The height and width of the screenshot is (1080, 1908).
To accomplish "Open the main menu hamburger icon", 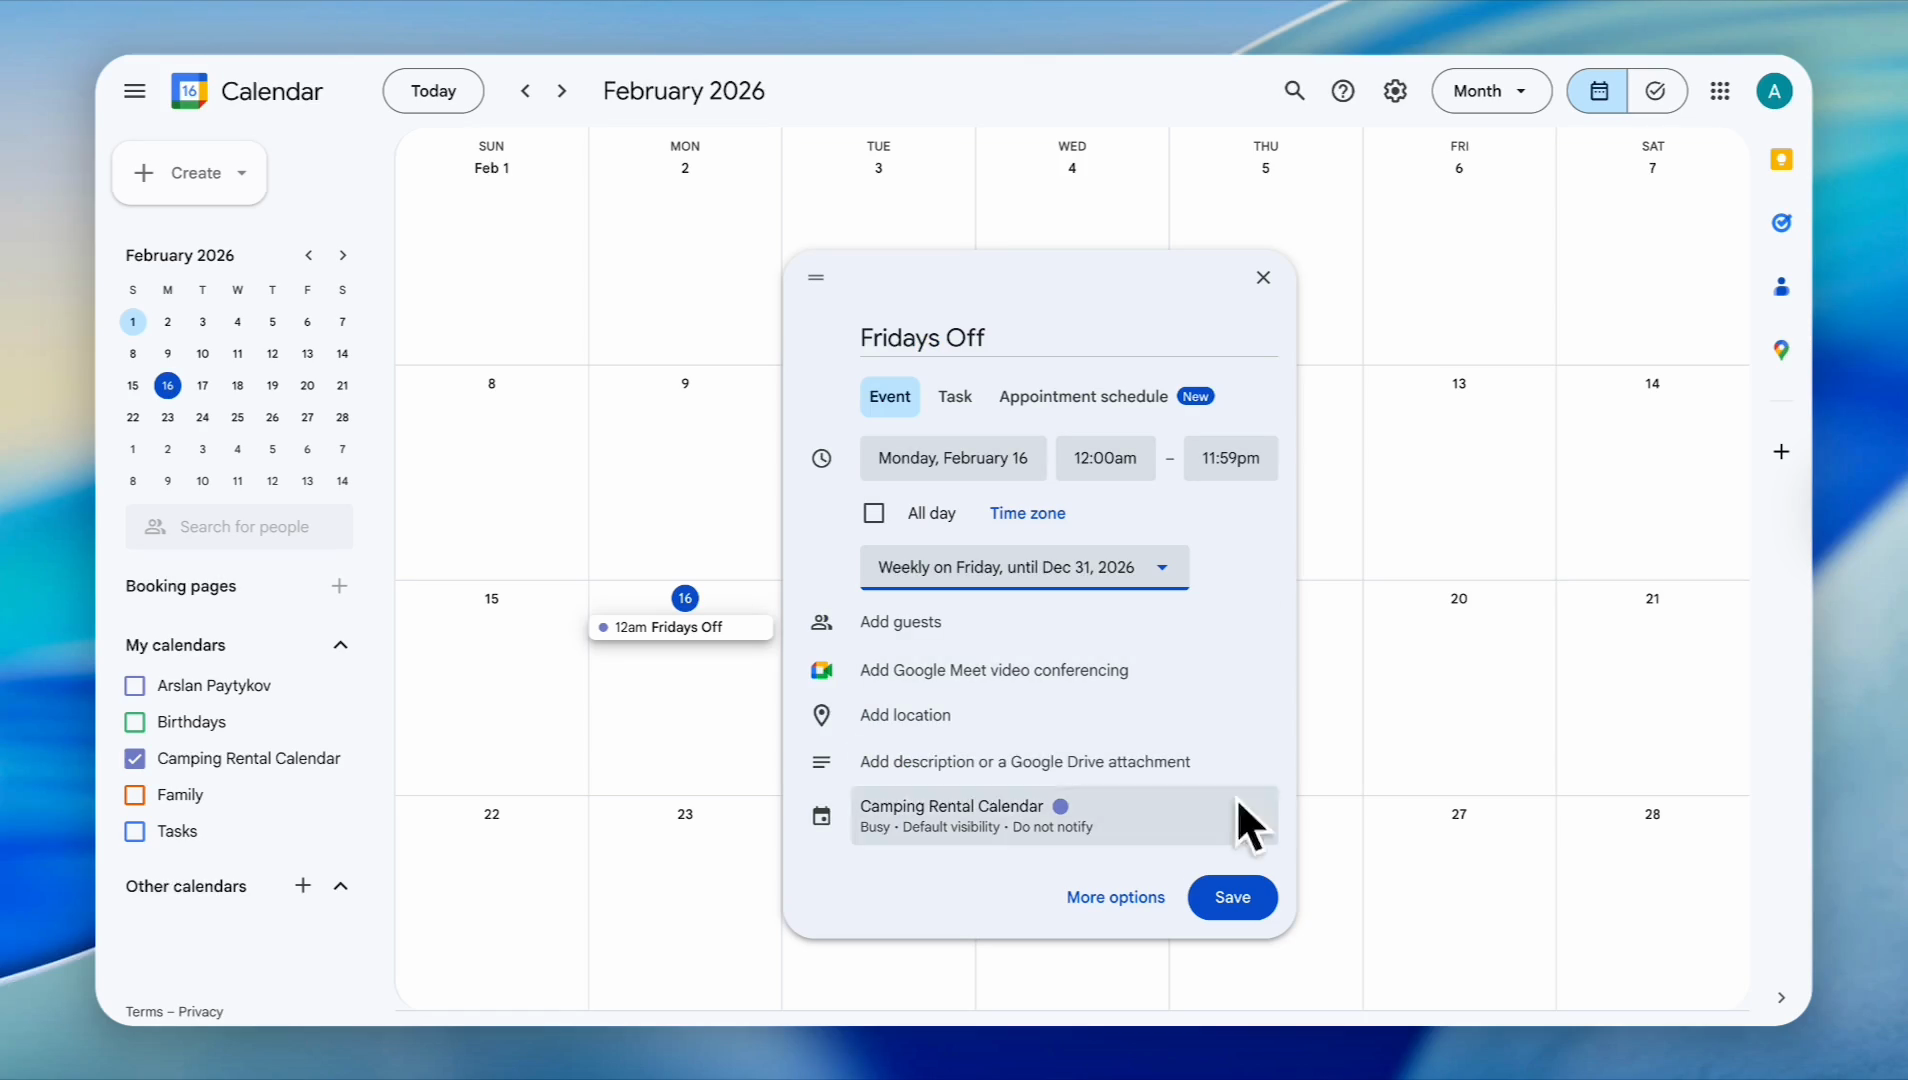I will pos(135,91).
